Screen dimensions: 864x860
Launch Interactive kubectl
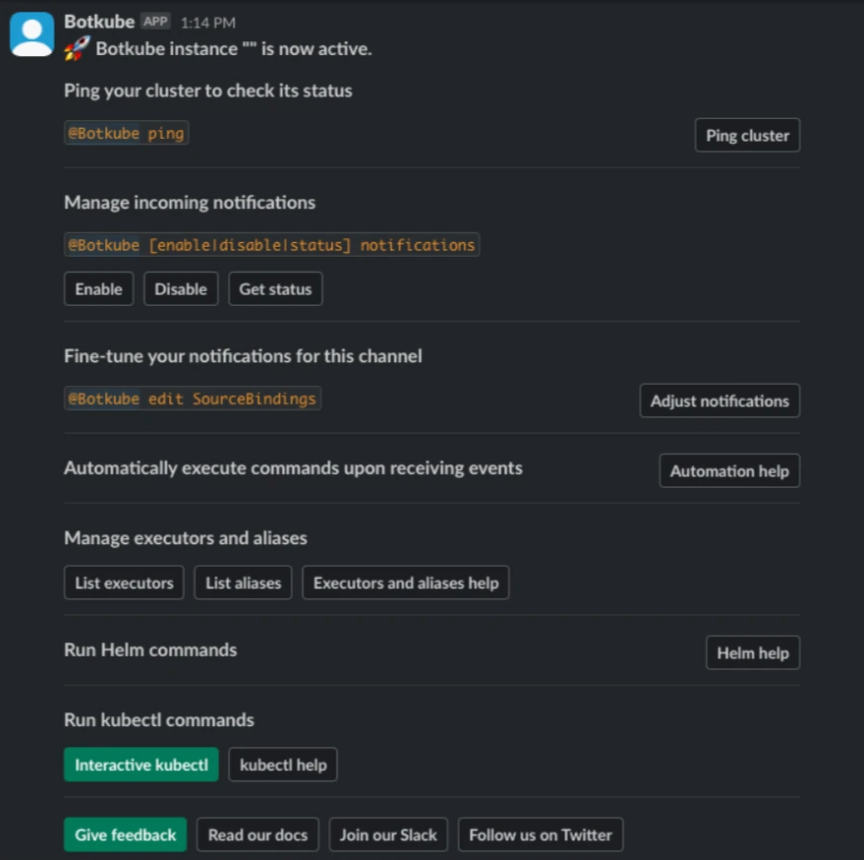pyautogui.click(x=141, y=765)
